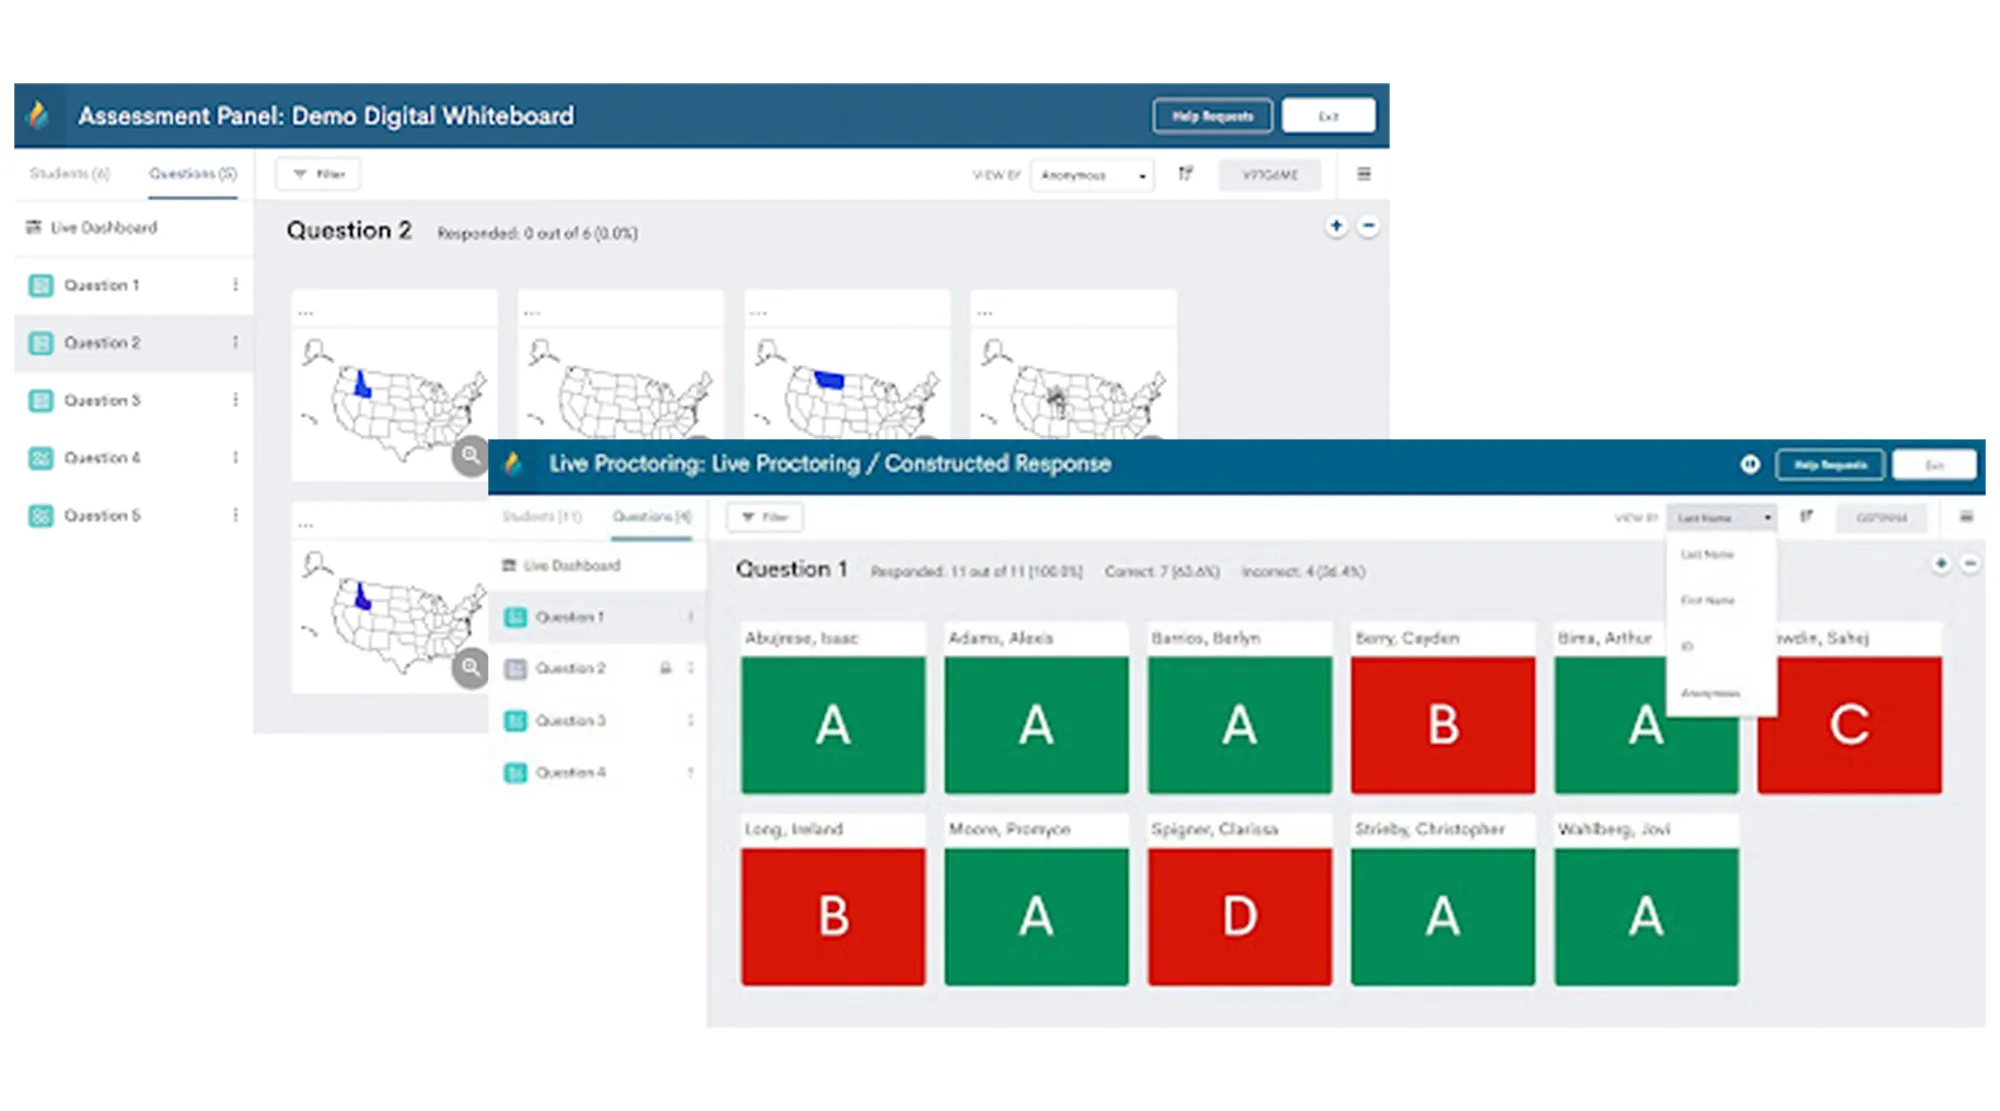This screenshot has width=2000, height=1111.
Task: Click the Exit button in Assessment Panel
Action: point(1328,115)
